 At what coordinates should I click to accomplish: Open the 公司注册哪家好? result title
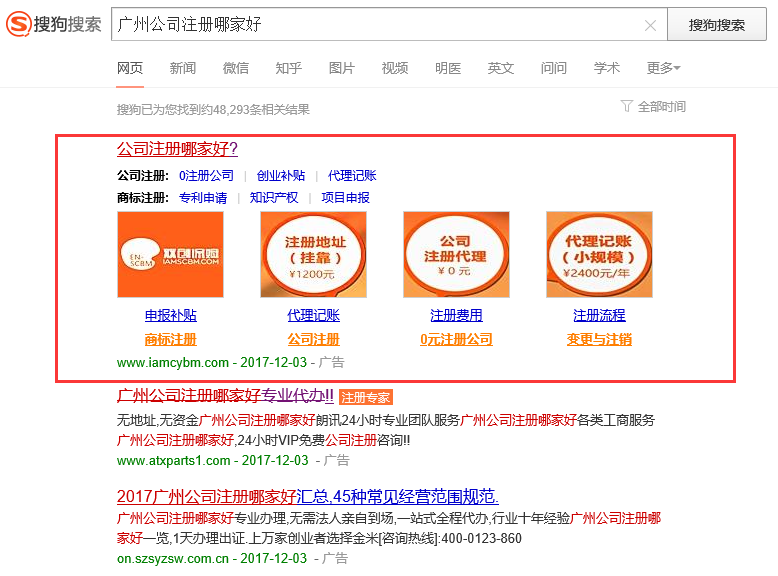click(177, 149)
